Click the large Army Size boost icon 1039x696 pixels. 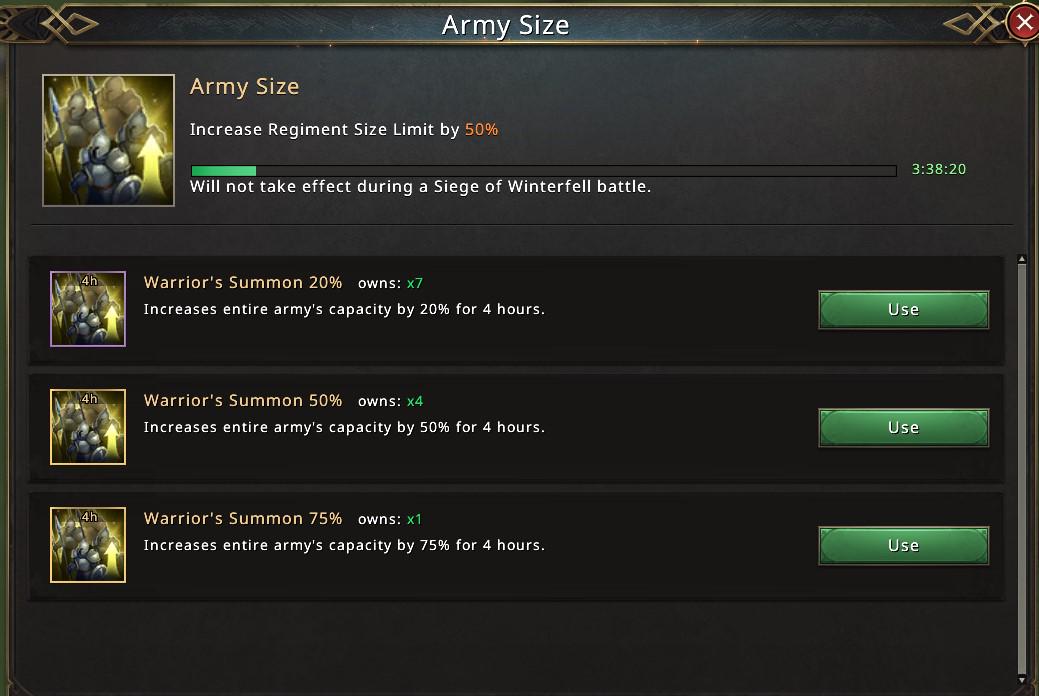point(108,140)
